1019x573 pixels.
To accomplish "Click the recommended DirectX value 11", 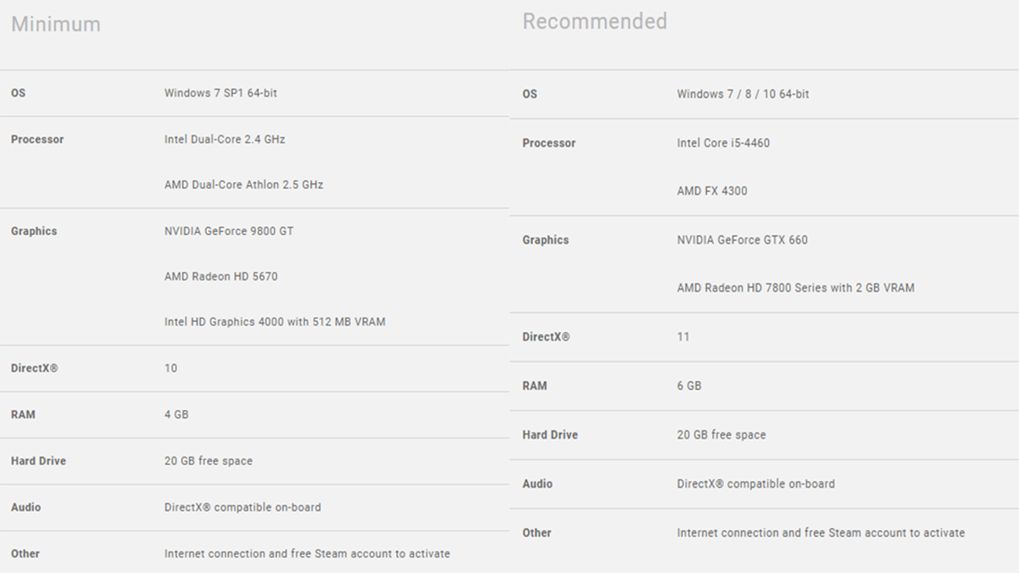I will 683,337.
